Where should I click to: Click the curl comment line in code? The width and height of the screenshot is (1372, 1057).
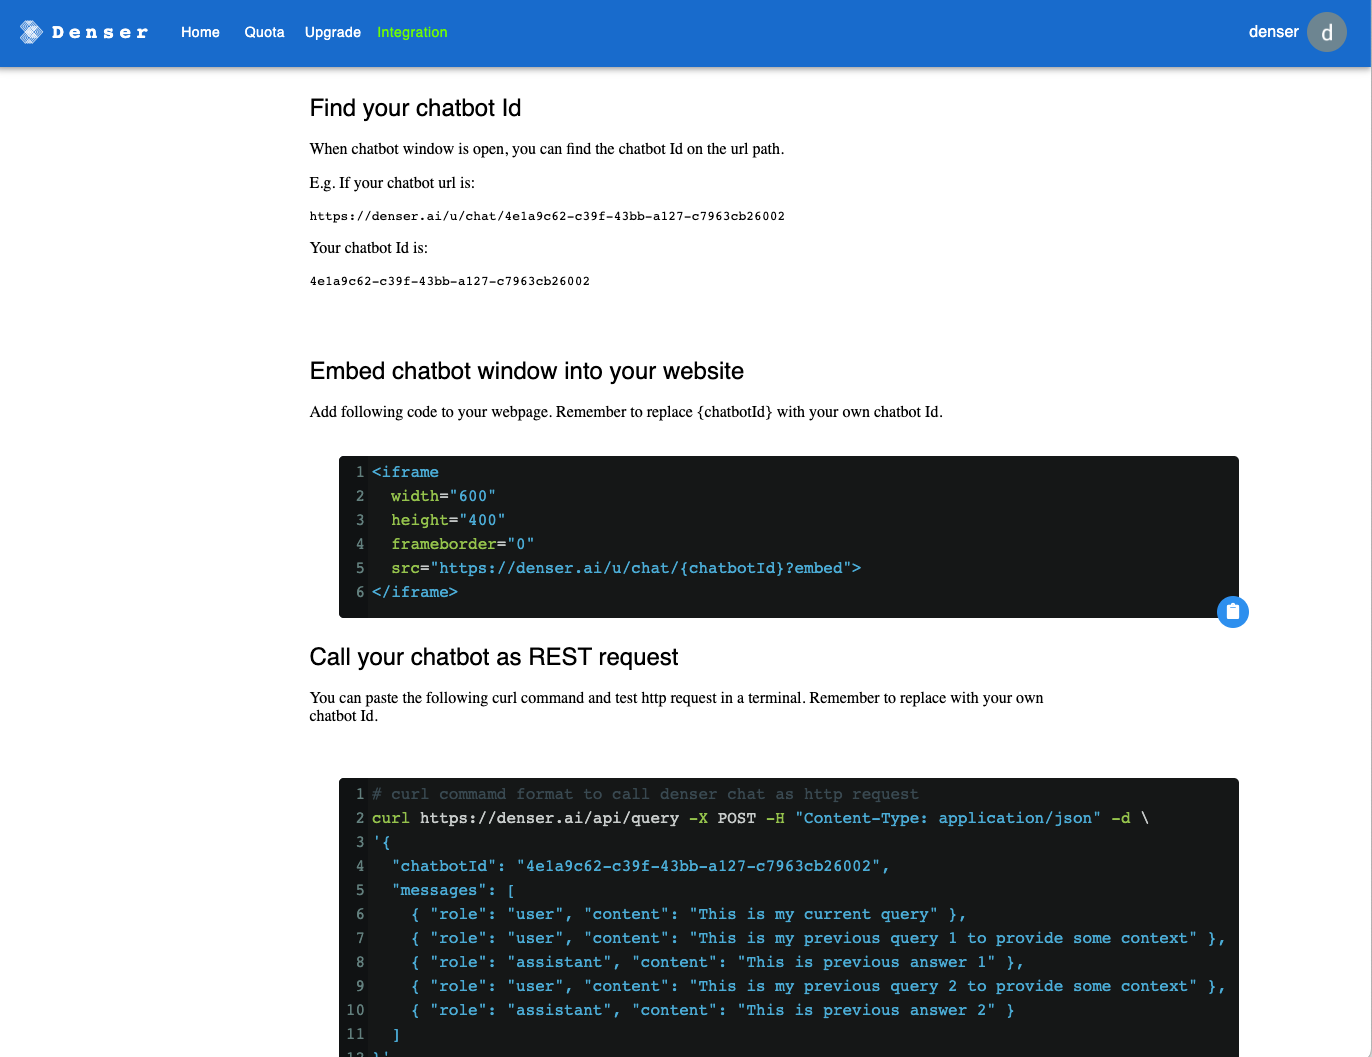coord(645,794)
